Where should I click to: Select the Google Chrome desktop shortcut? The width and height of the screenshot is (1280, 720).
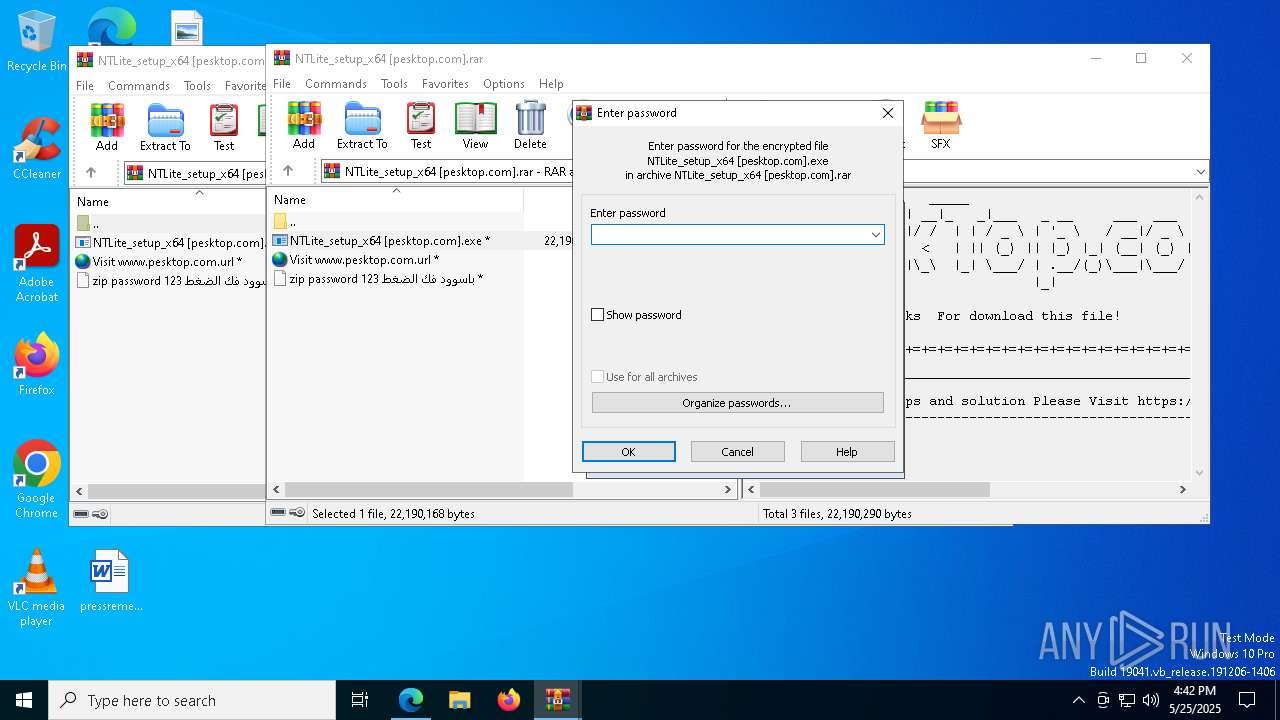coord(37,480)
